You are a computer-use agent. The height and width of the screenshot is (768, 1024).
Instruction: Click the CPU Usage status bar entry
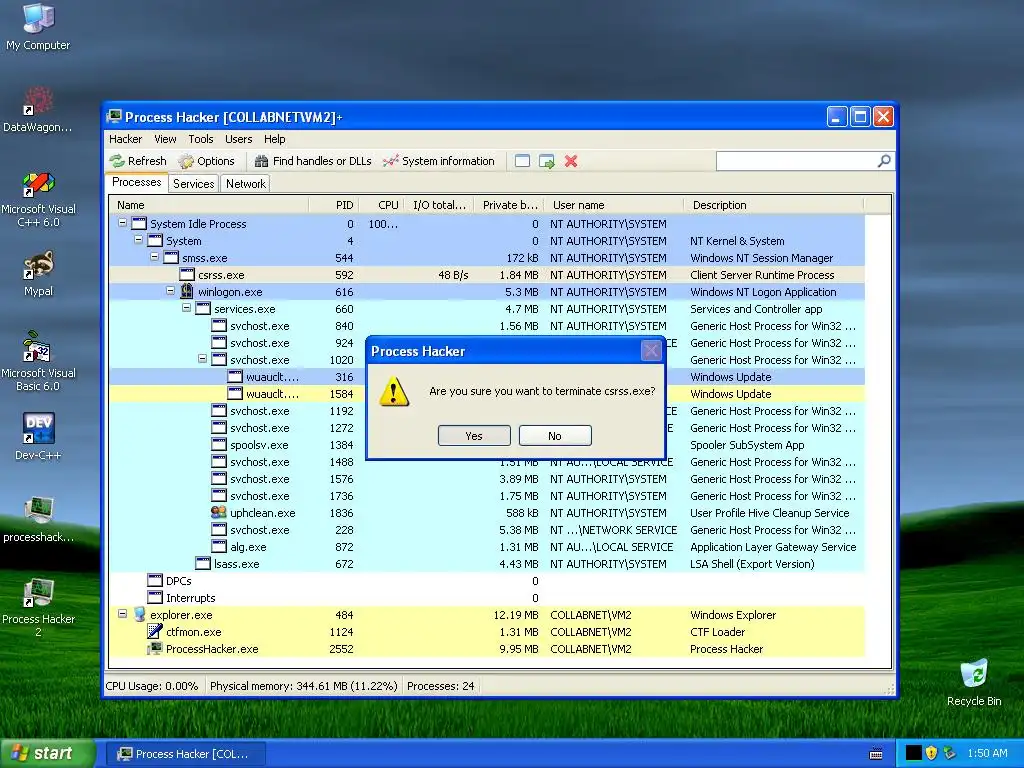point(152,686)
